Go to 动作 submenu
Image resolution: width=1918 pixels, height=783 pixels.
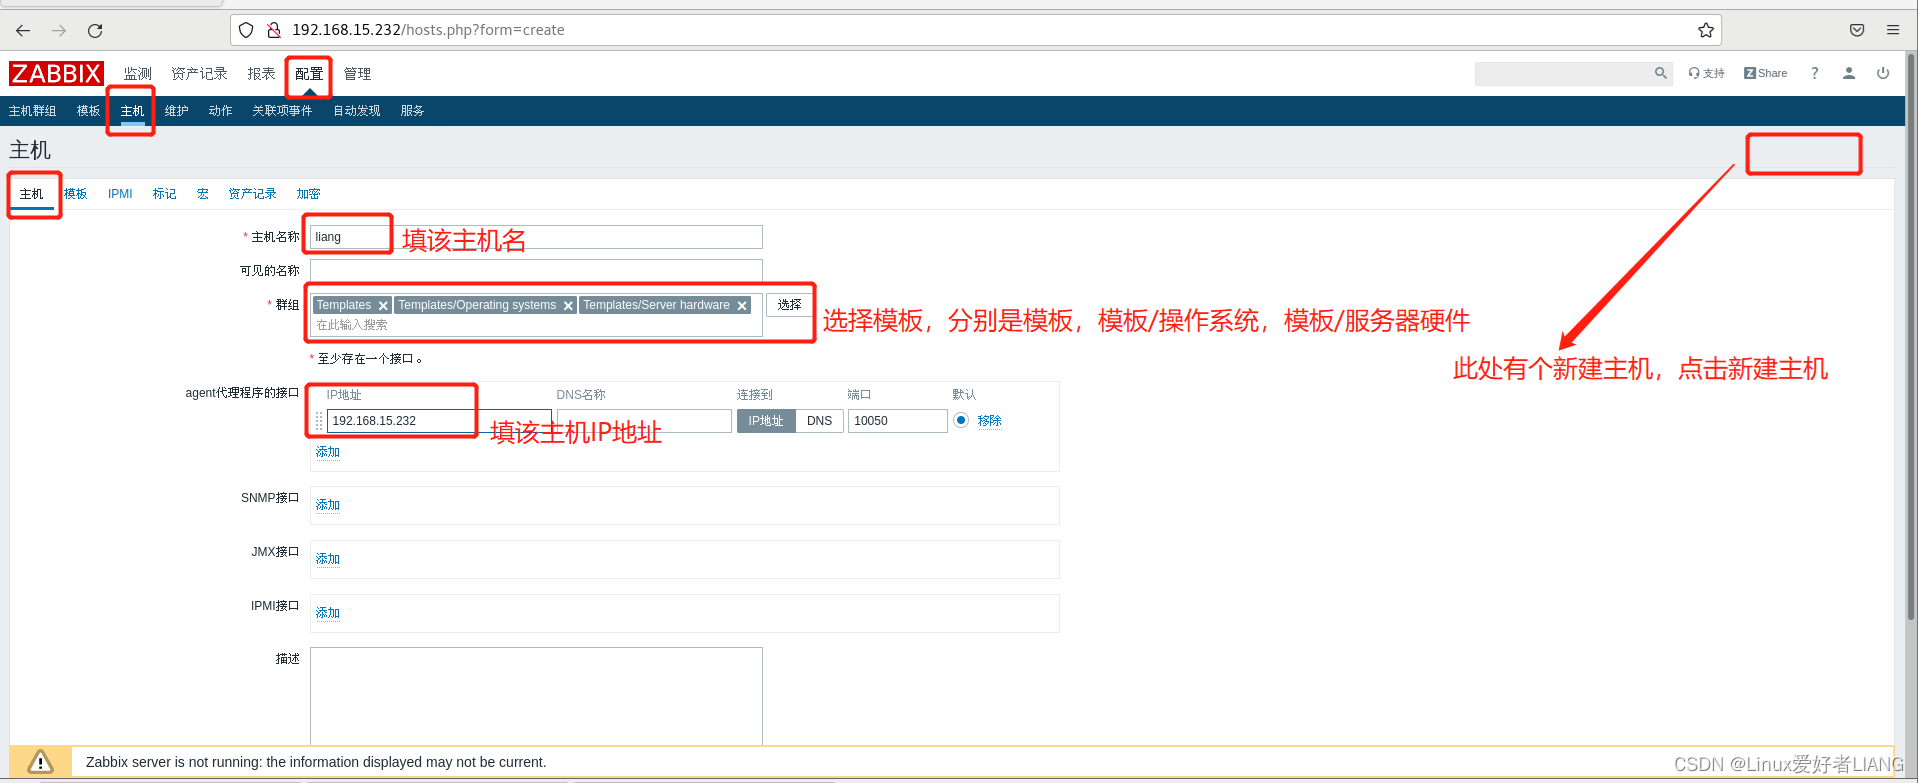click(x=220, y=111)
